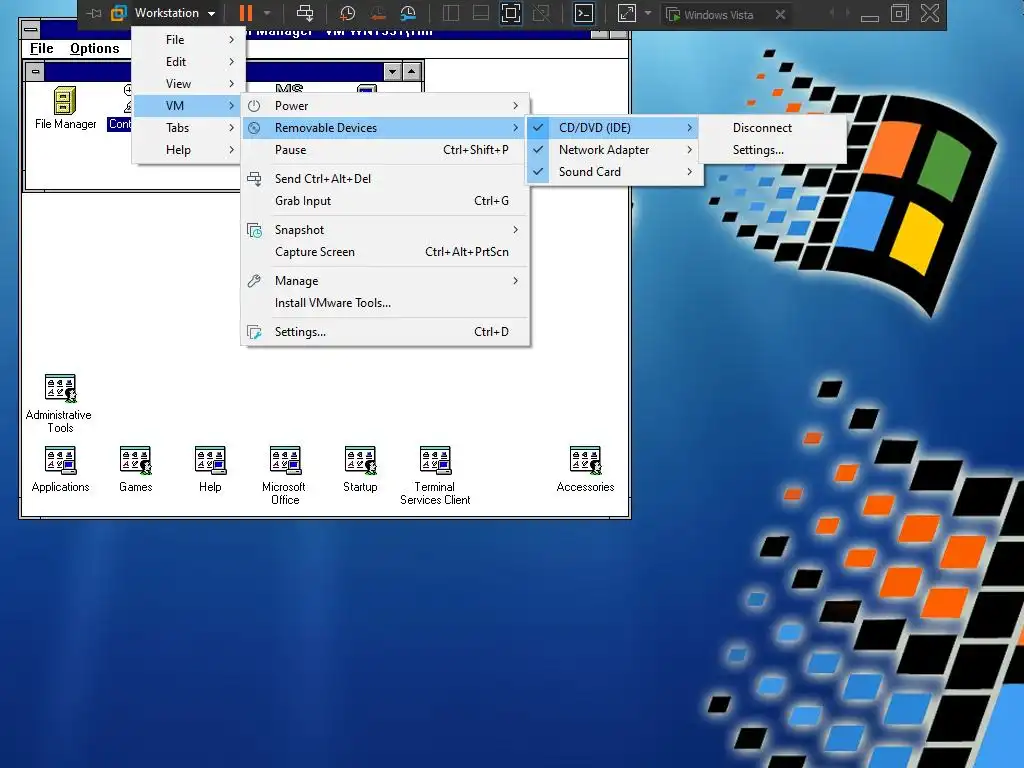Click the VMware Workstation logo icon
Image resolution: width=1024 pixels, height=768 pixels.
118,13
